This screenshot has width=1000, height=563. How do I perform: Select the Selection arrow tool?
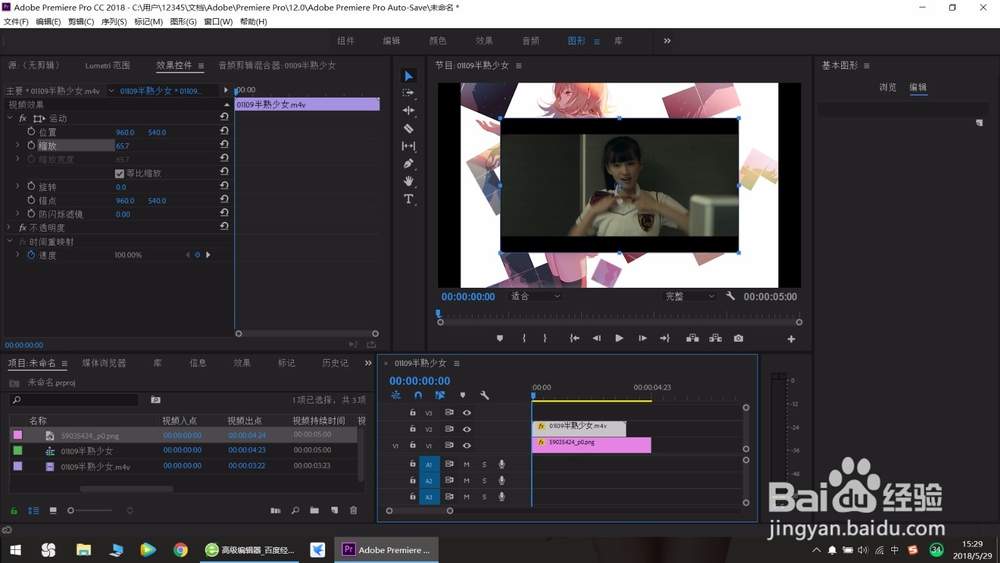pyautogui.click(x=408, y=76)
